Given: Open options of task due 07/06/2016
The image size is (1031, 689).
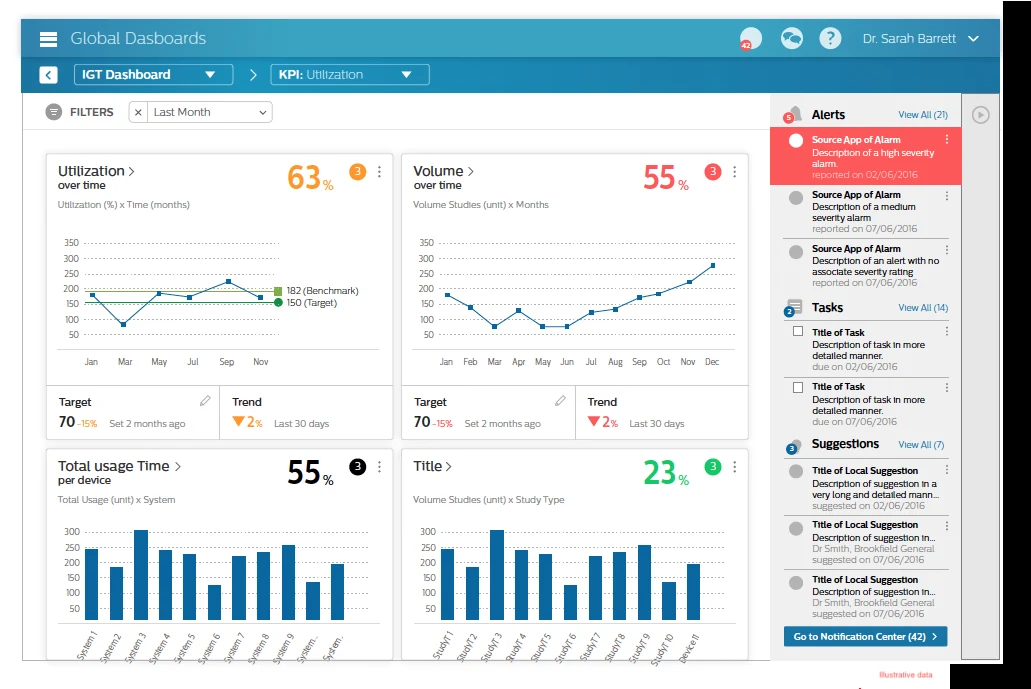Looking at the screenshot, I should pos(947,387).
